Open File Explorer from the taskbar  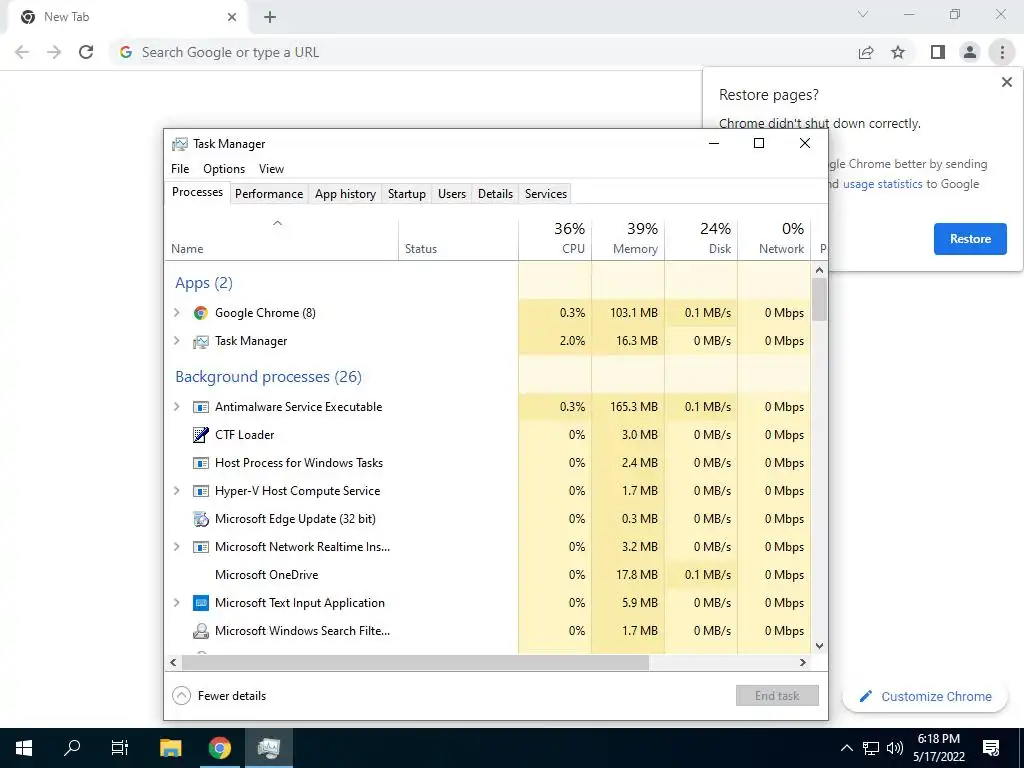[170, 748]
